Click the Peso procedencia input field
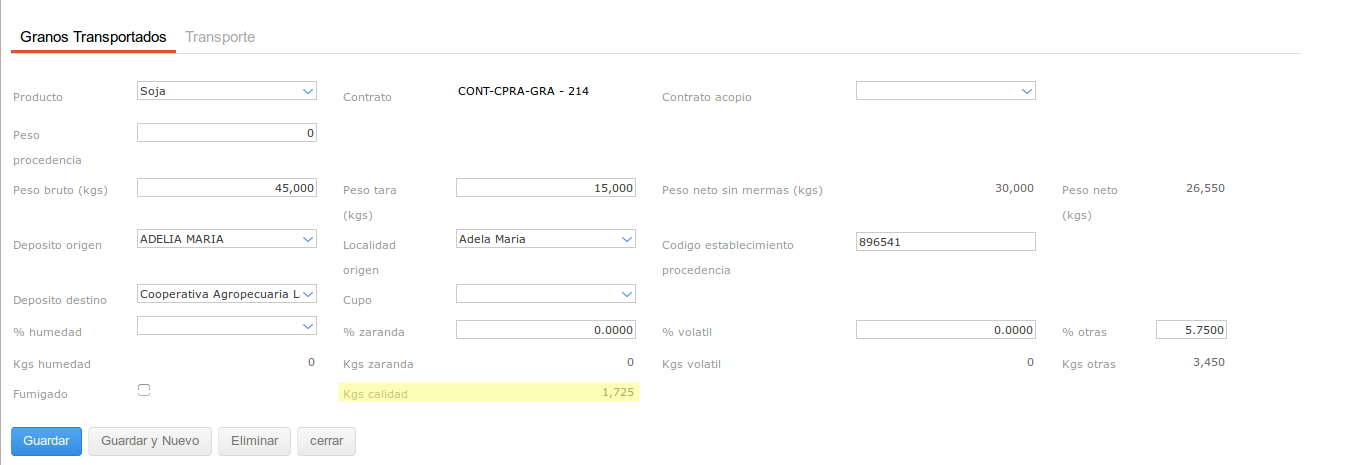 pos(226,133)
